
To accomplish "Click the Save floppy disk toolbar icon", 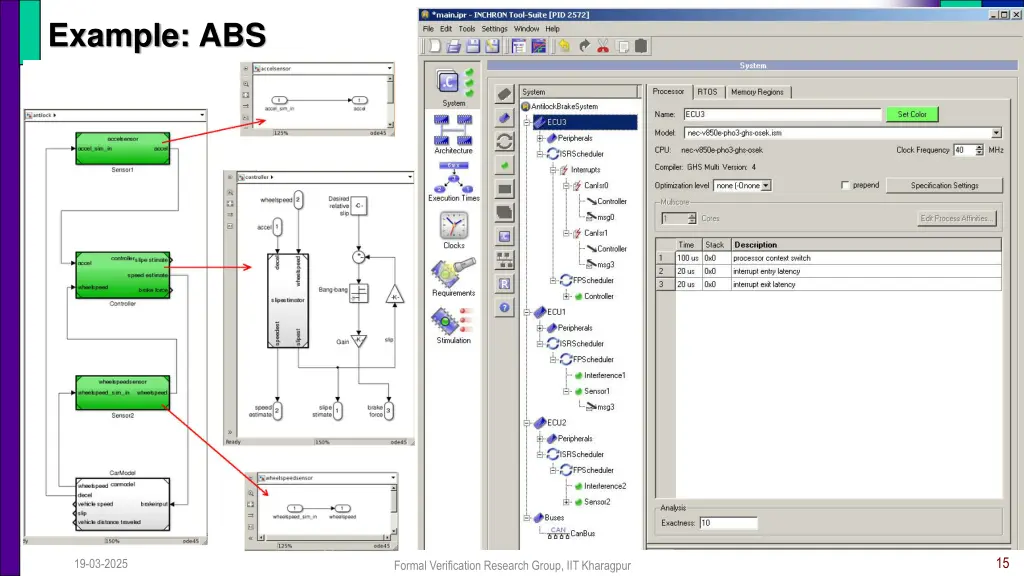I will [x=473, y=46].
